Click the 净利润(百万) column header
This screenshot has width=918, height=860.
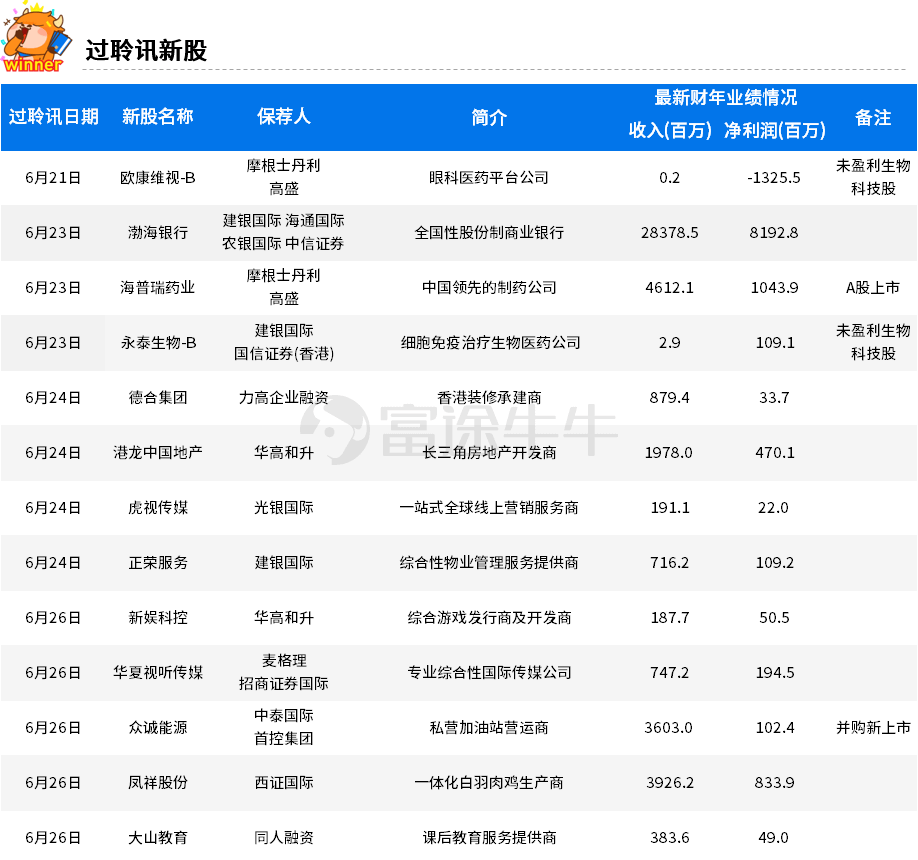pyautogui.click(x=775, y=130)
